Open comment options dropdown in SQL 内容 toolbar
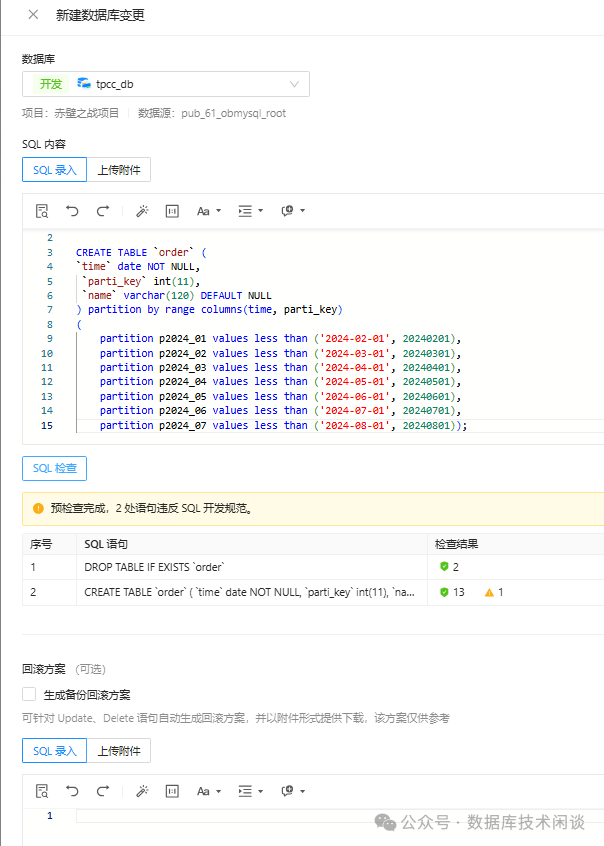 pyautogui.click(x=293, y=211)
